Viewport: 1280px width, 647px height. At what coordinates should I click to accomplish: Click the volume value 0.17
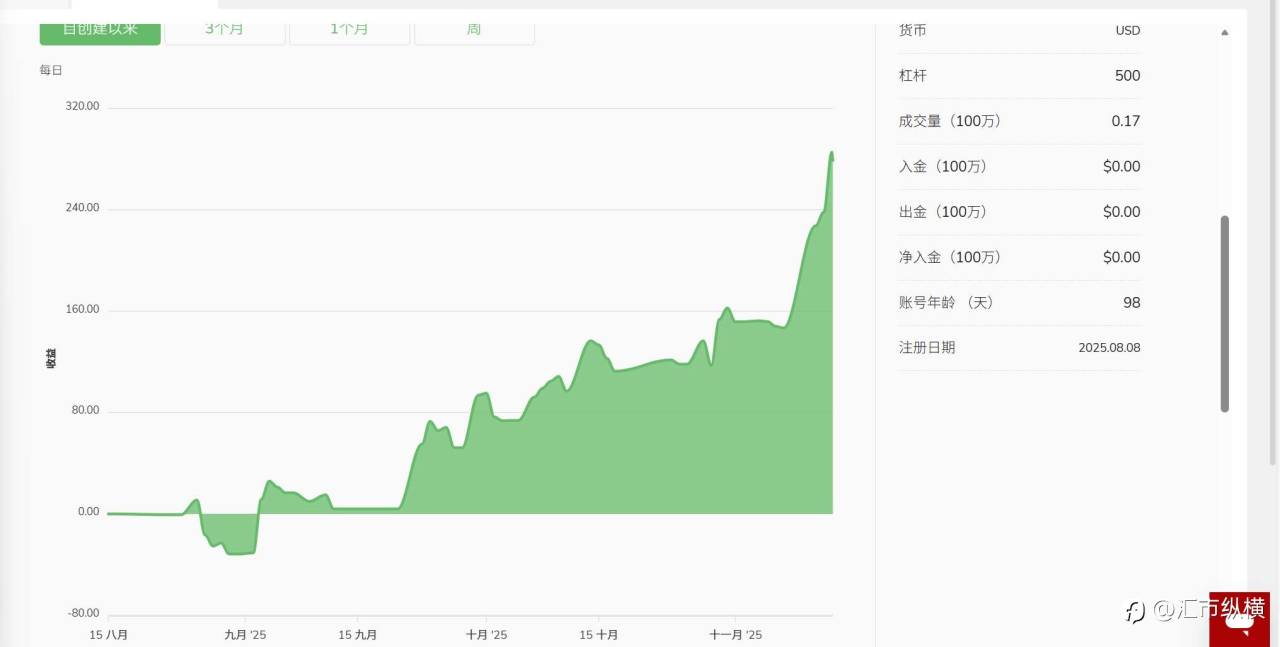[1126, 121]
